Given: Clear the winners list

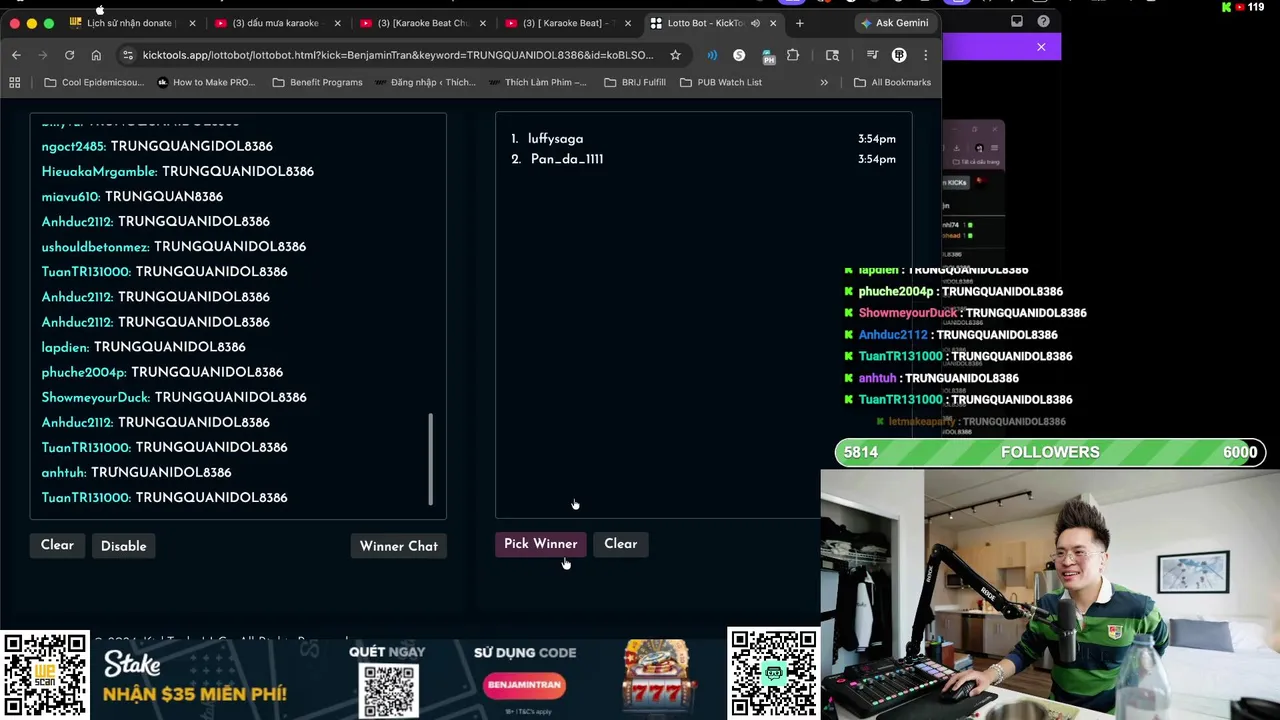Looking at the screenshot, I should [620, 544].
